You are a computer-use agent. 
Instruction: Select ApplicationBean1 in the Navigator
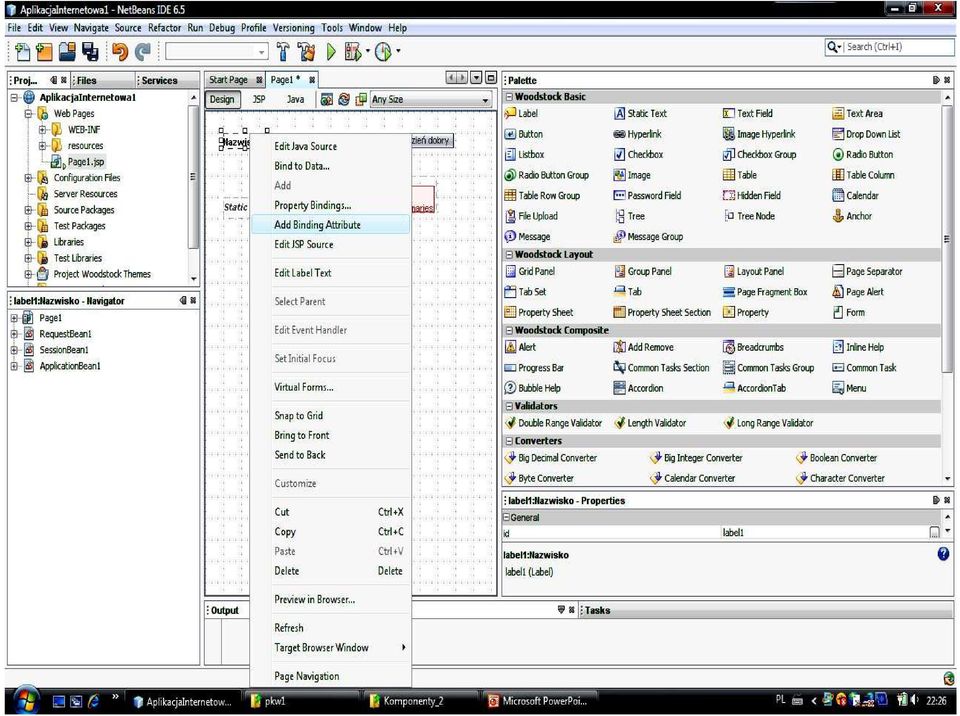pos(70,366)
